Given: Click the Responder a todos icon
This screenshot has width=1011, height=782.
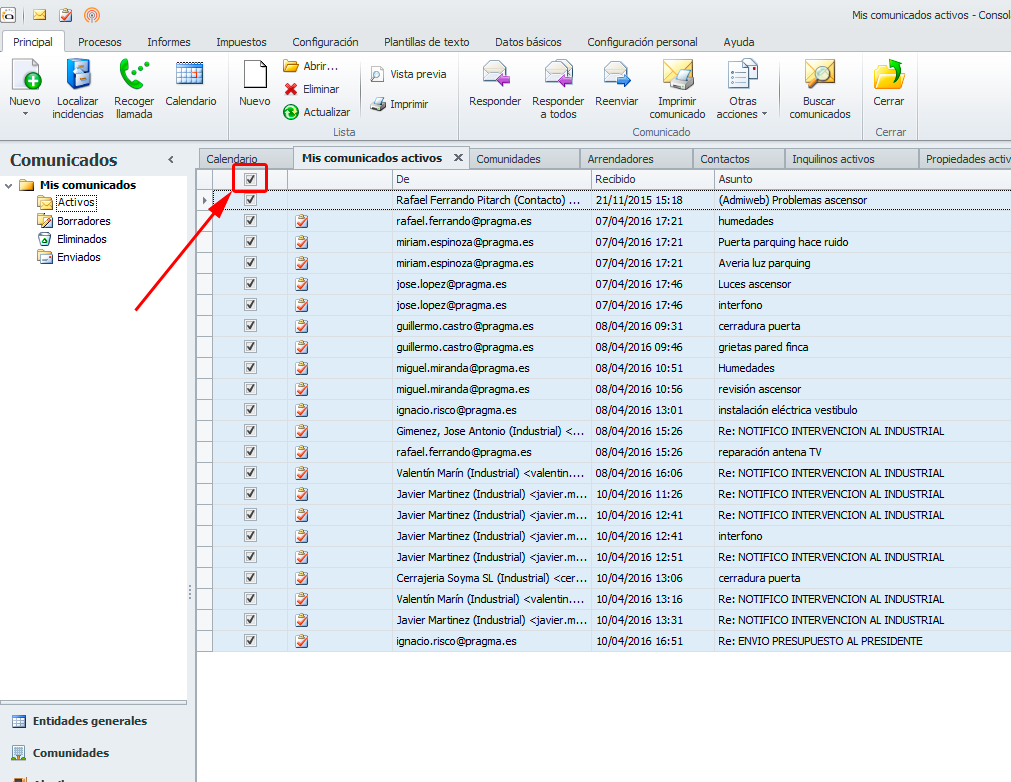Looking at the screenshot, I should click(x=558, y=75).
